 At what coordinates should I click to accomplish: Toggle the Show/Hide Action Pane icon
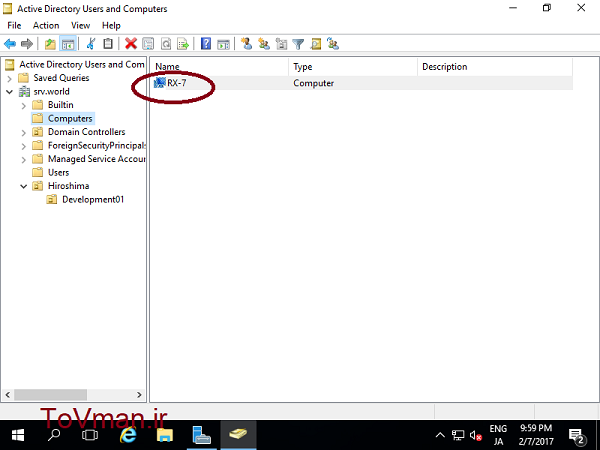(x=223, y=44)
